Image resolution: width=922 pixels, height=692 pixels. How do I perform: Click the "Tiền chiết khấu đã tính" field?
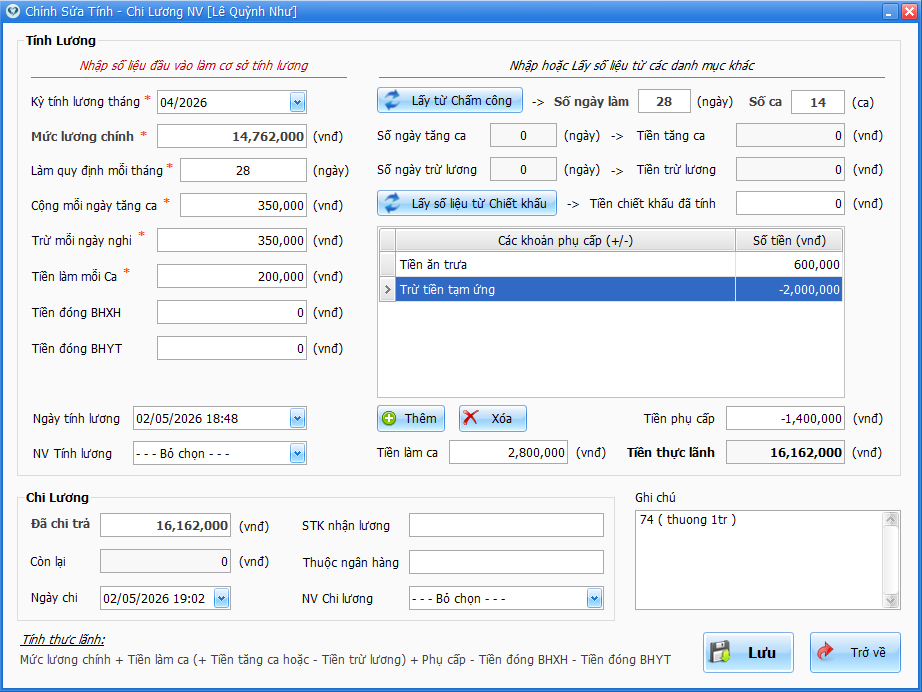coord(790,204)
